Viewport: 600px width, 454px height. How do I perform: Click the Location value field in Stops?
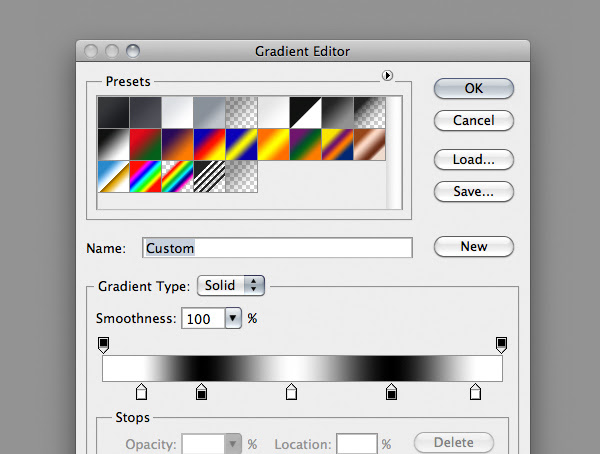357,444
